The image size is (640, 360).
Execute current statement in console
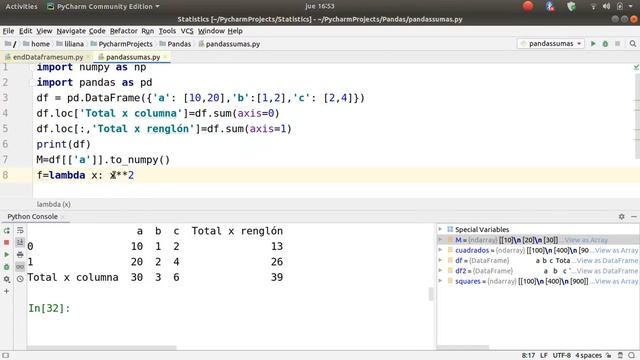coord(7,255)
